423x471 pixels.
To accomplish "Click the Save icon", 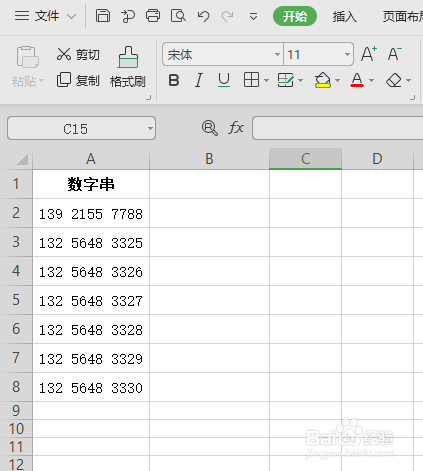I will pyautogui.click(x=103, y=16).
